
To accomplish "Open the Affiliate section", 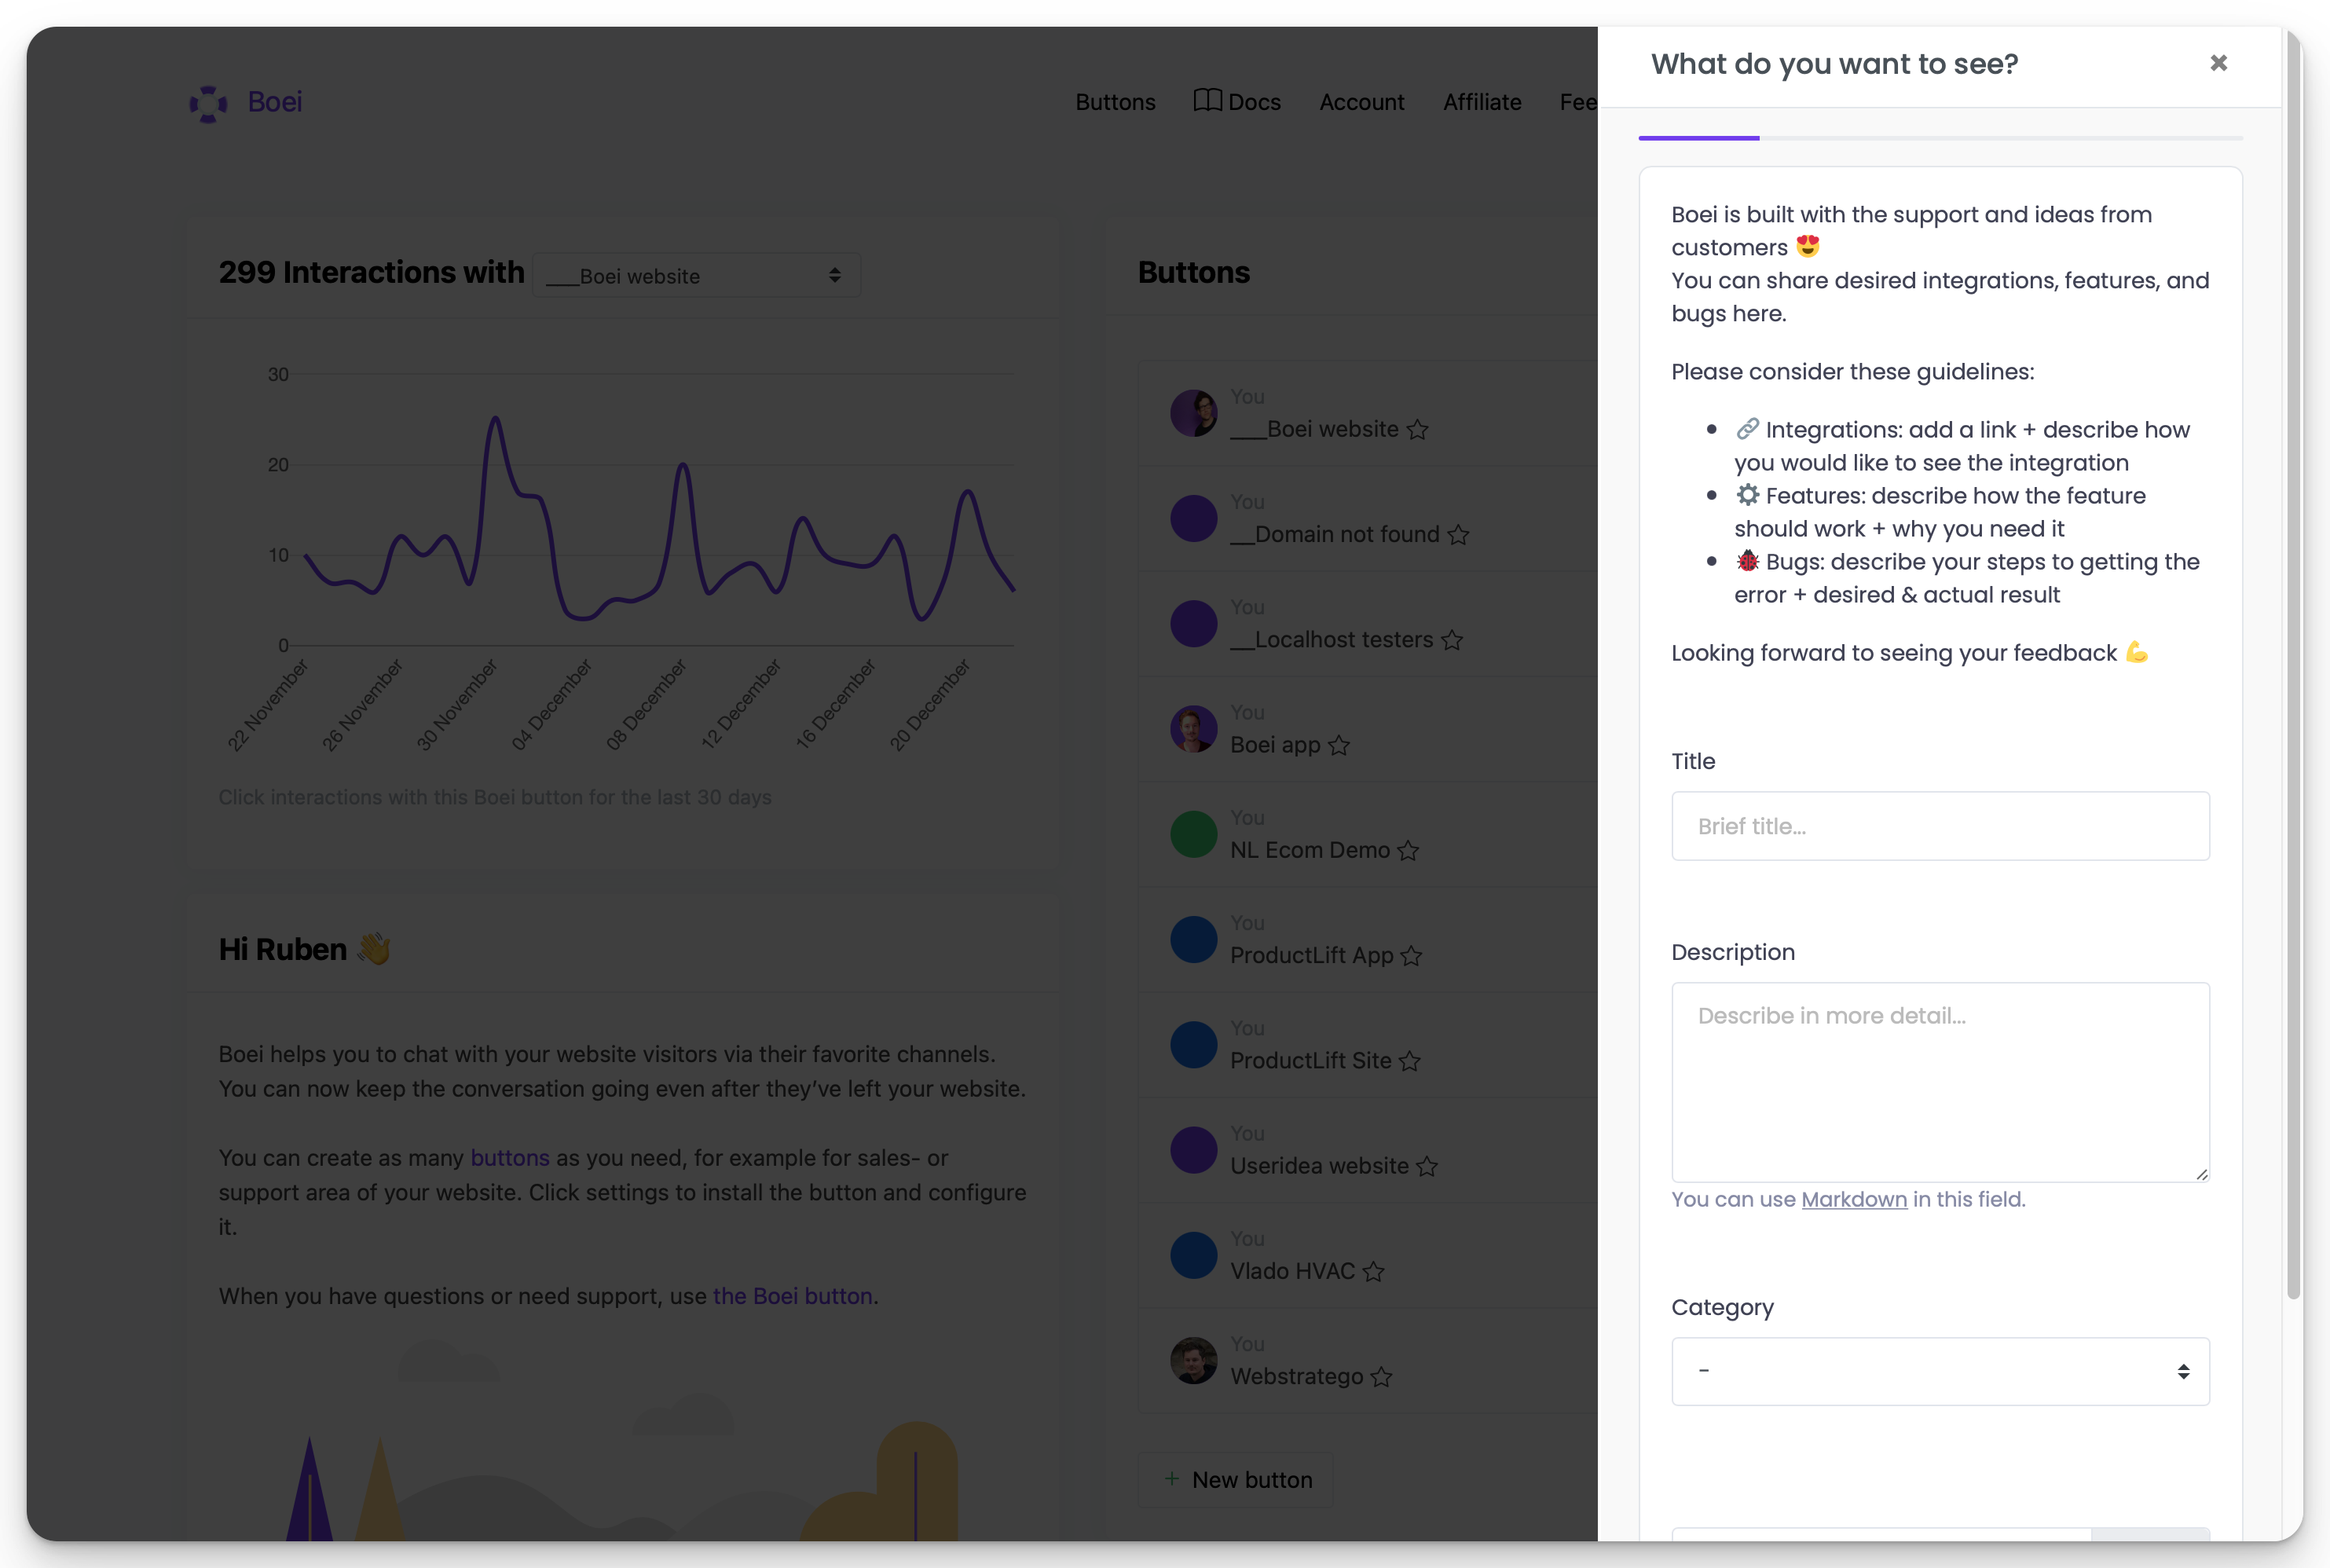I will (x=1482, y=102).
